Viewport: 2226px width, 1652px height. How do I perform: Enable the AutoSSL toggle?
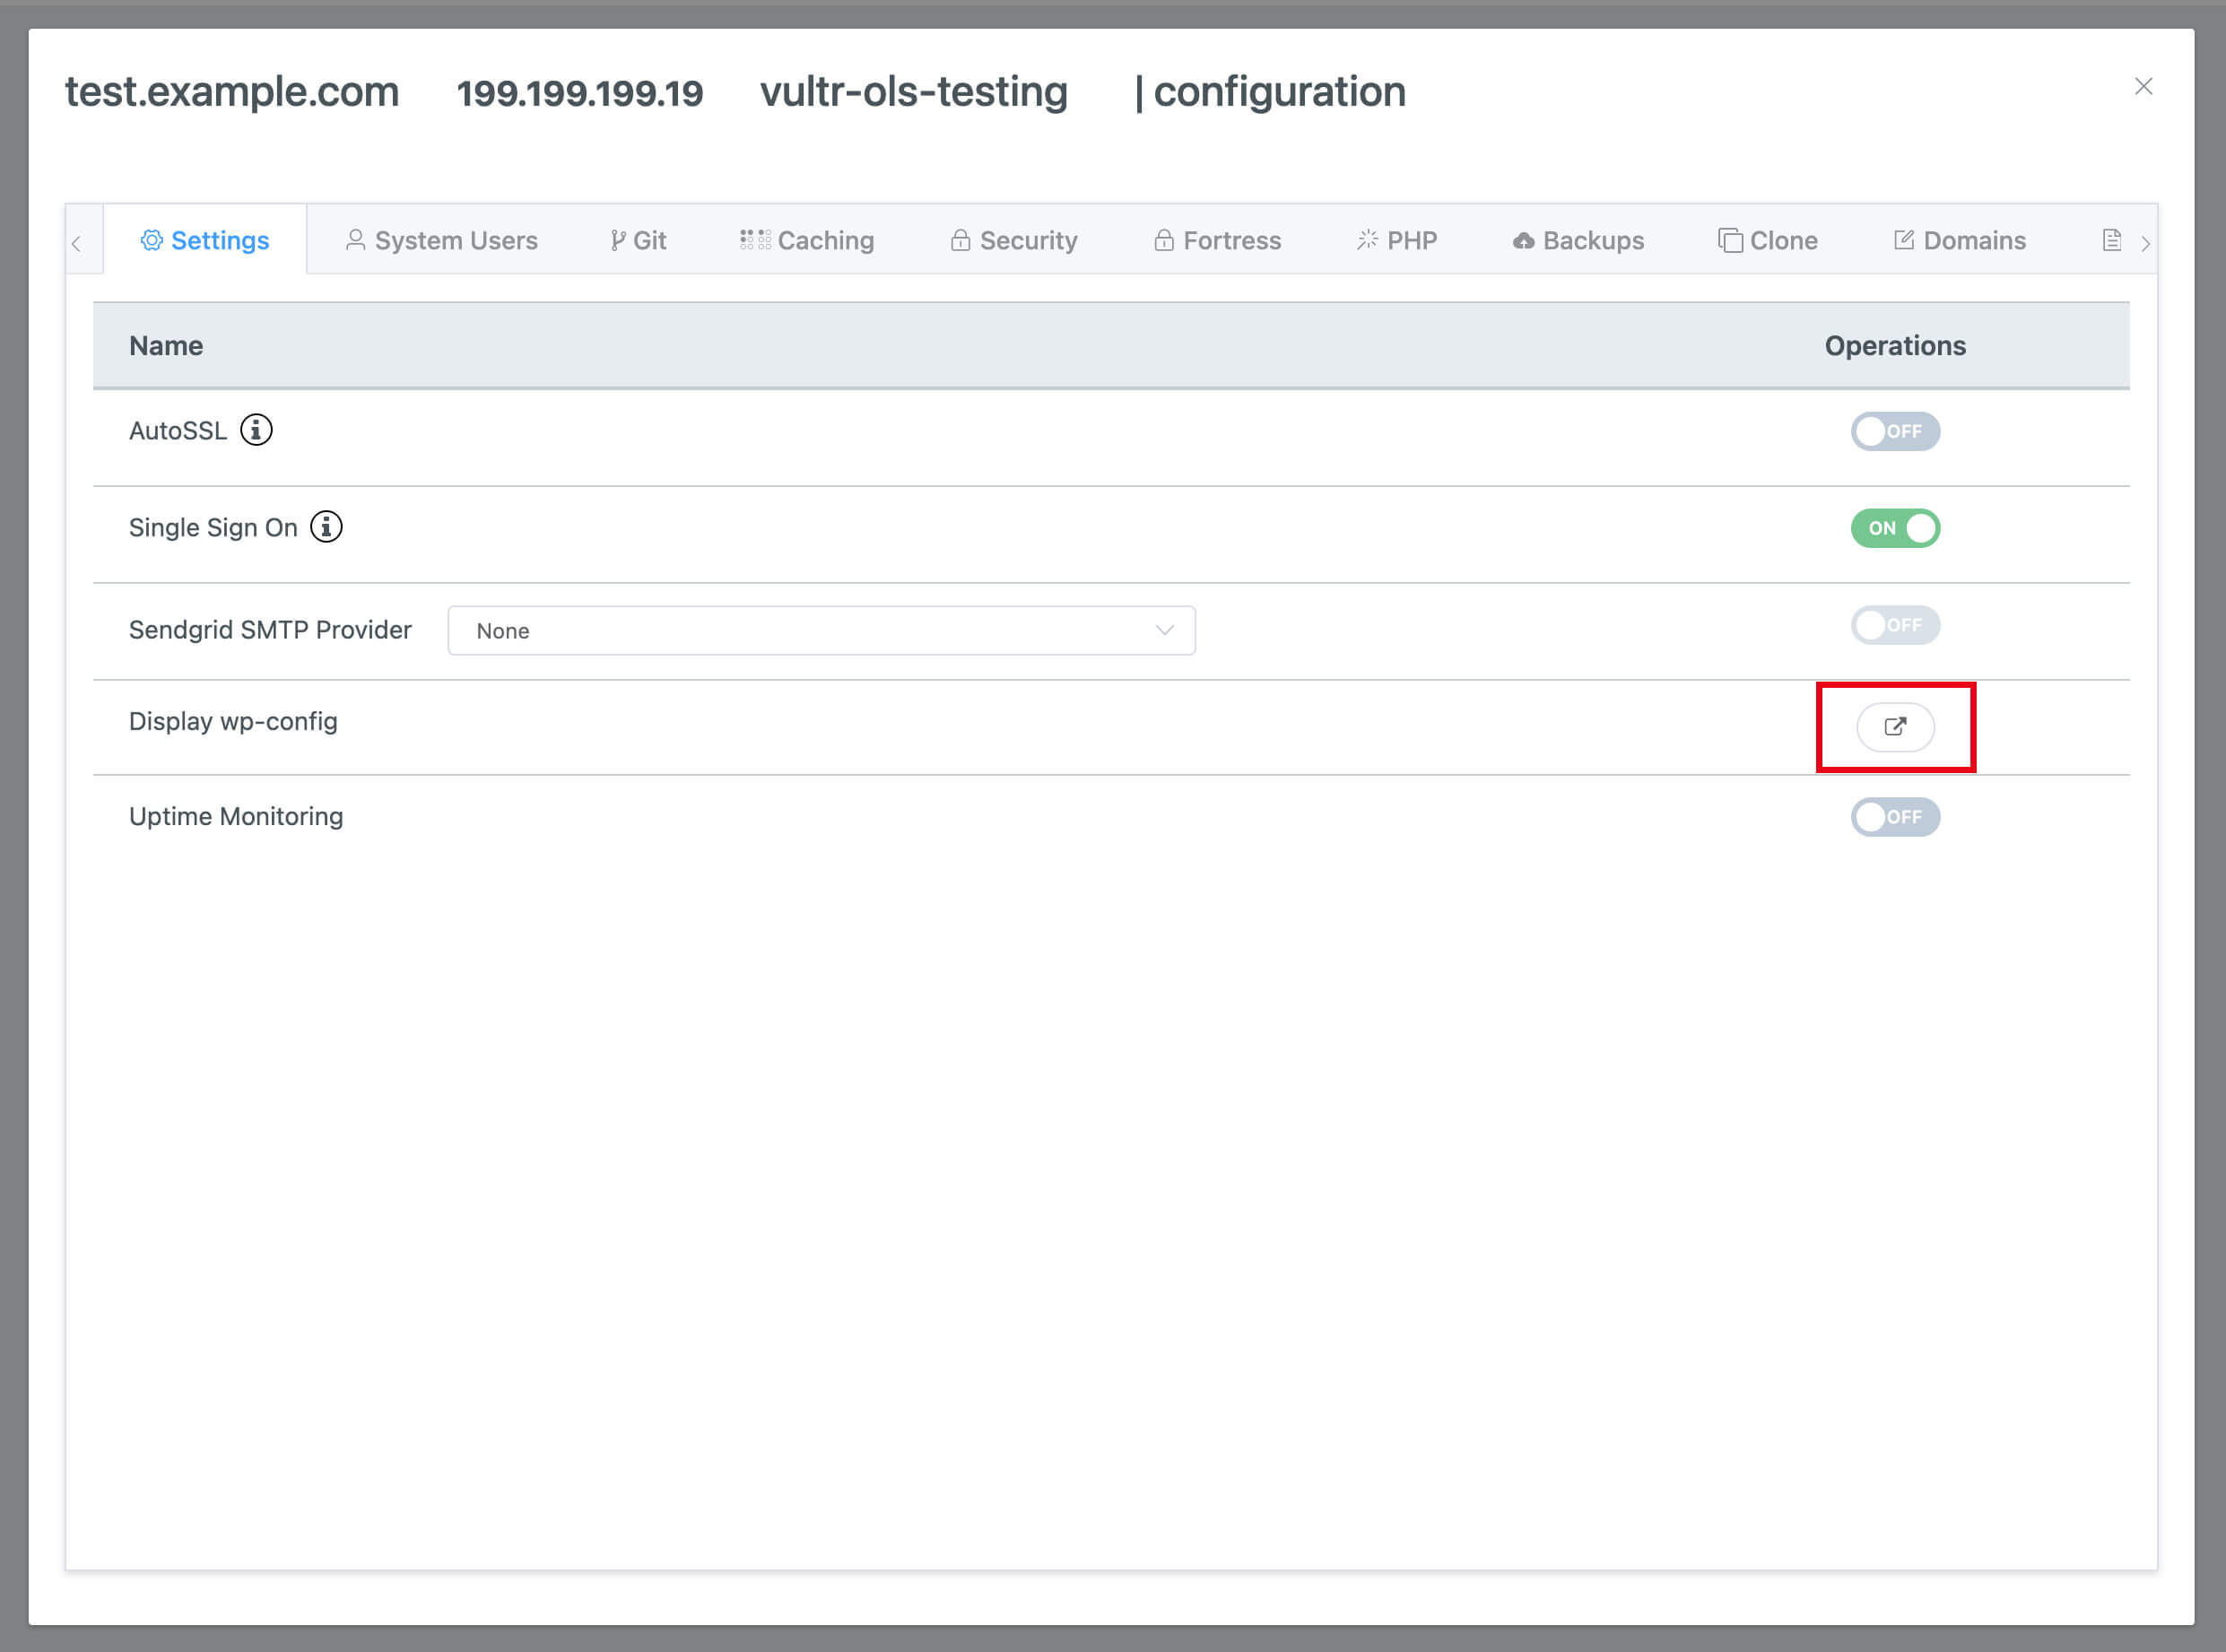pos(1894,431)
